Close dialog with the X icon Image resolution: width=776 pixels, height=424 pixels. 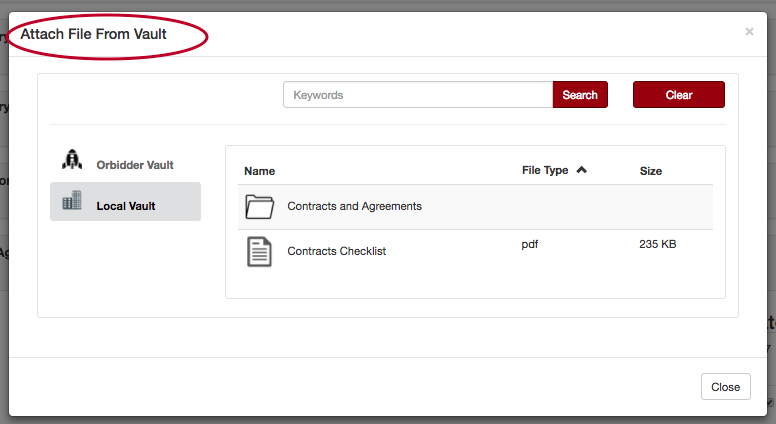point(749,32)
